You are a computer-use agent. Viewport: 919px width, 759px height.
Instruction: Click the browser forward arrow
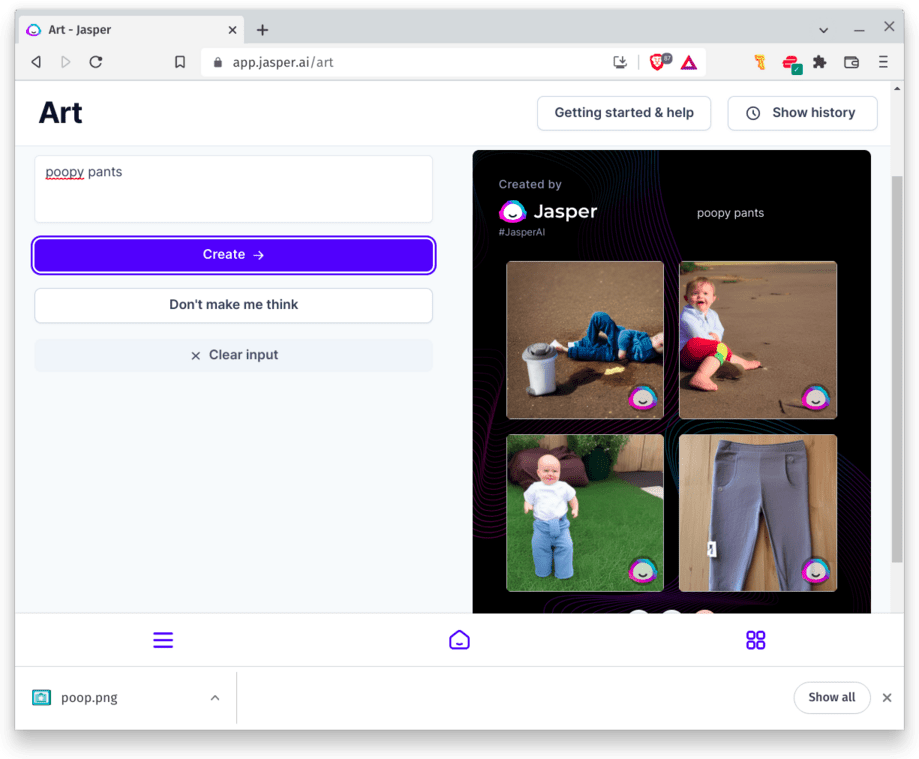point(66,62)
